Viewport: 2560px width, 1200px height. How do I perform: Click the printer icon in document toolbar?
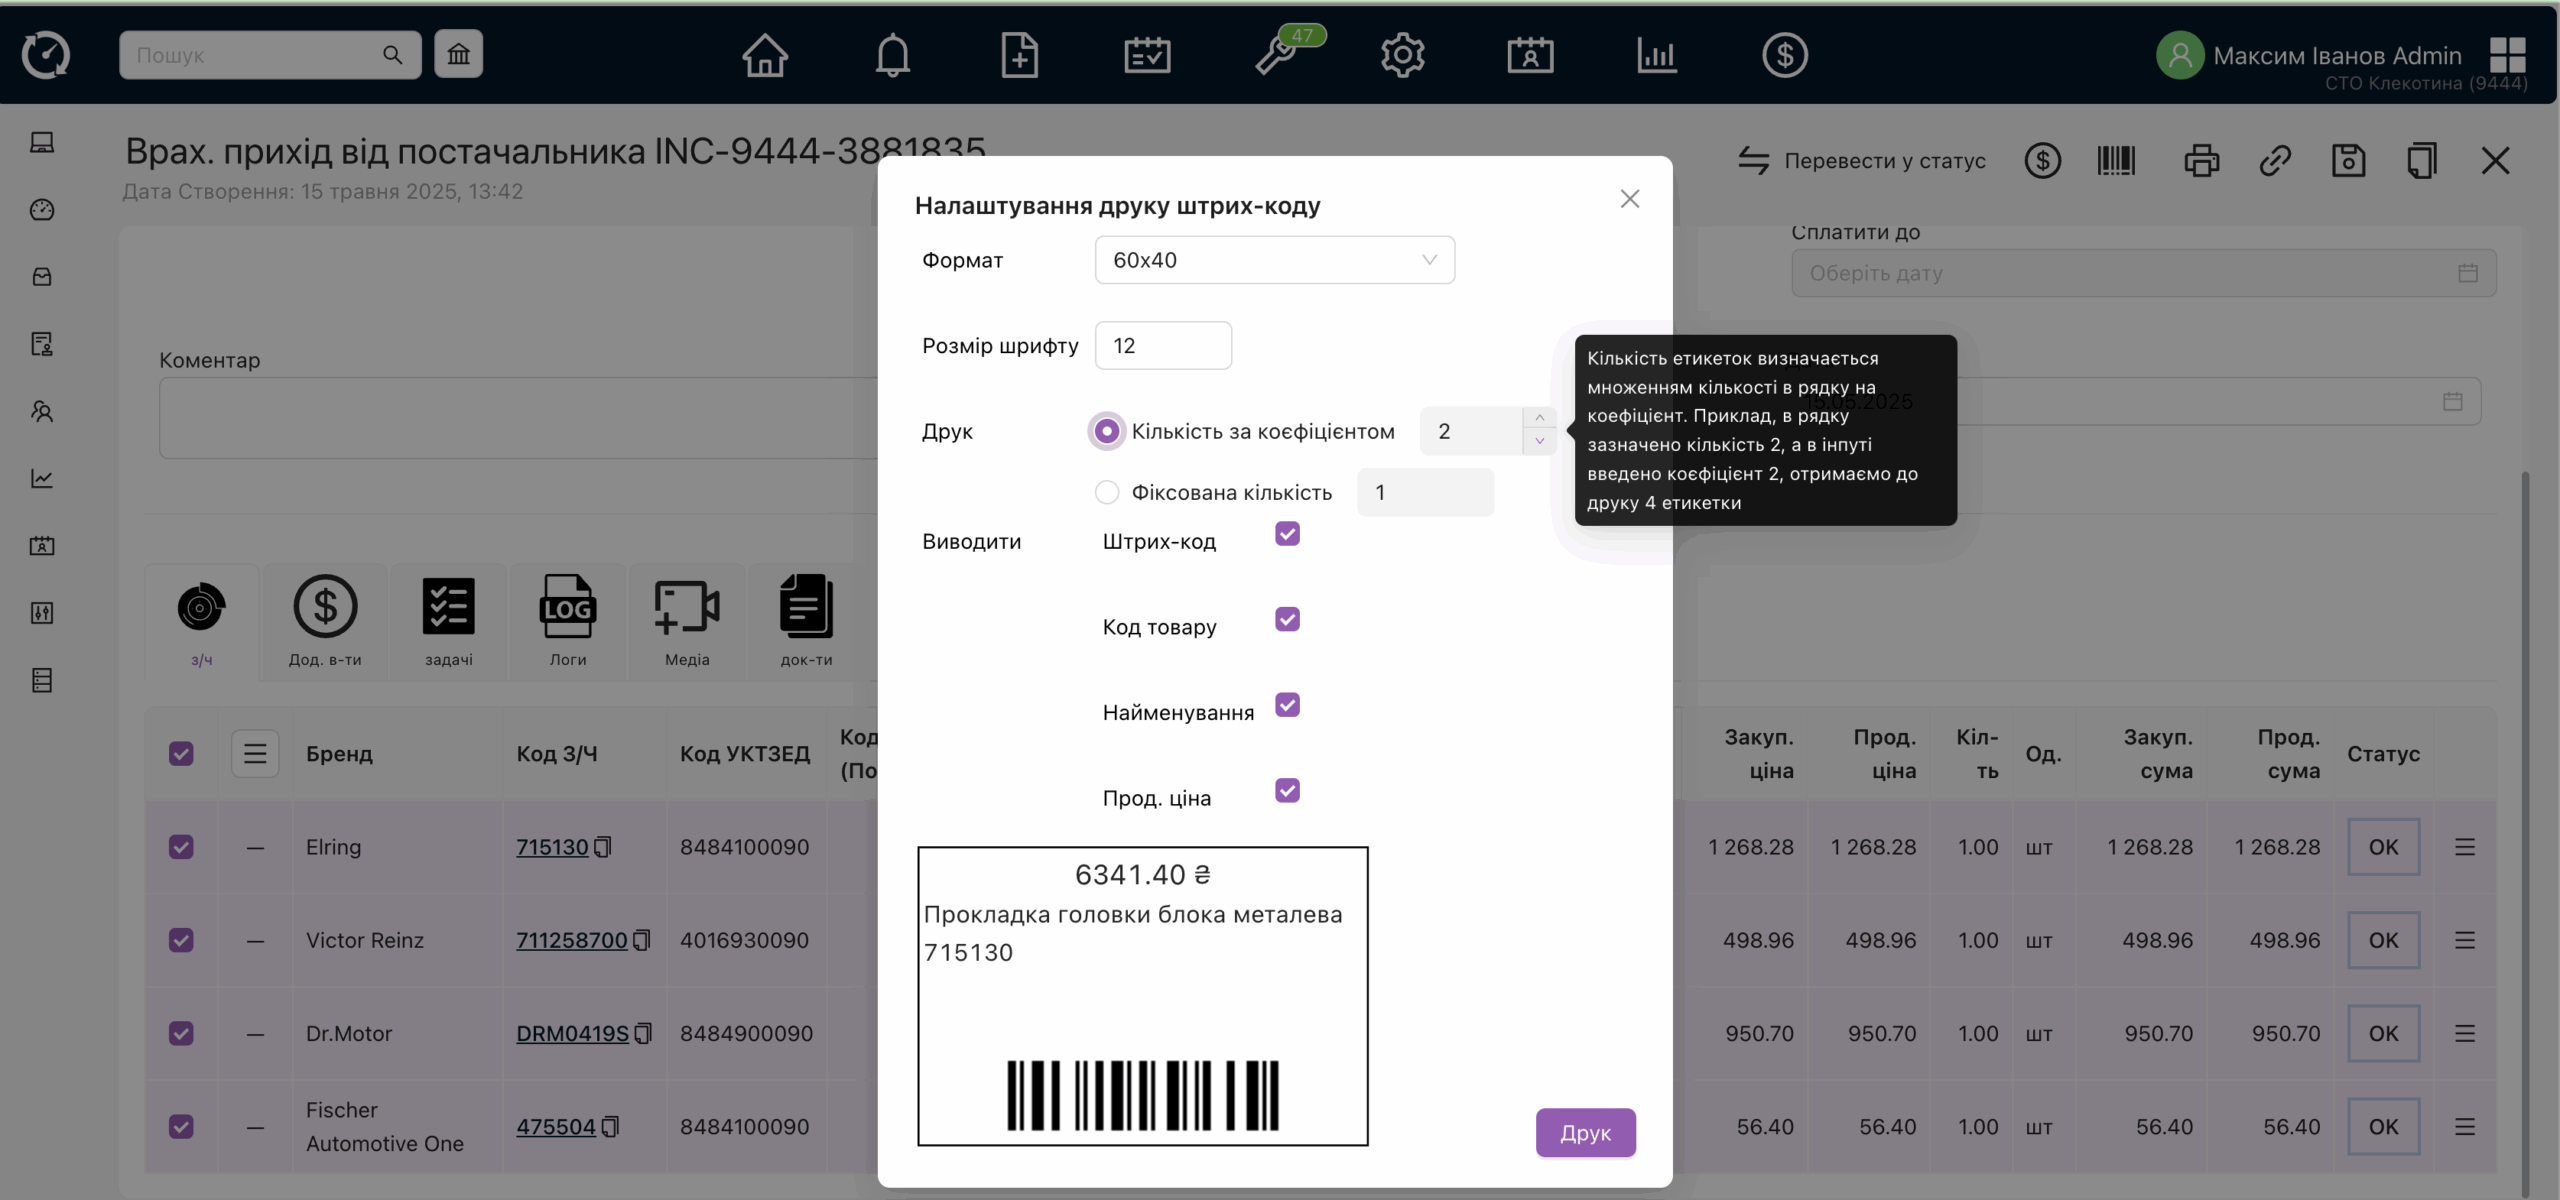(2201, 161)
